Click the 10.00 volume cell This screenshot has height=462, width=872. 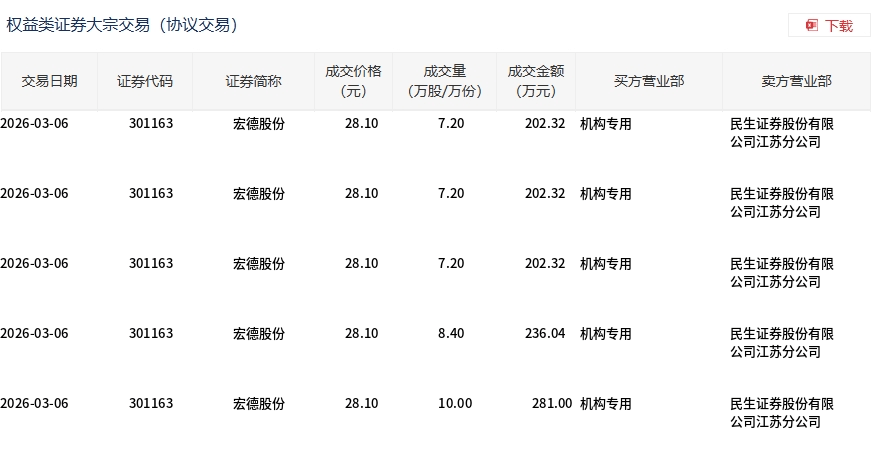click(x=455, y=404)
